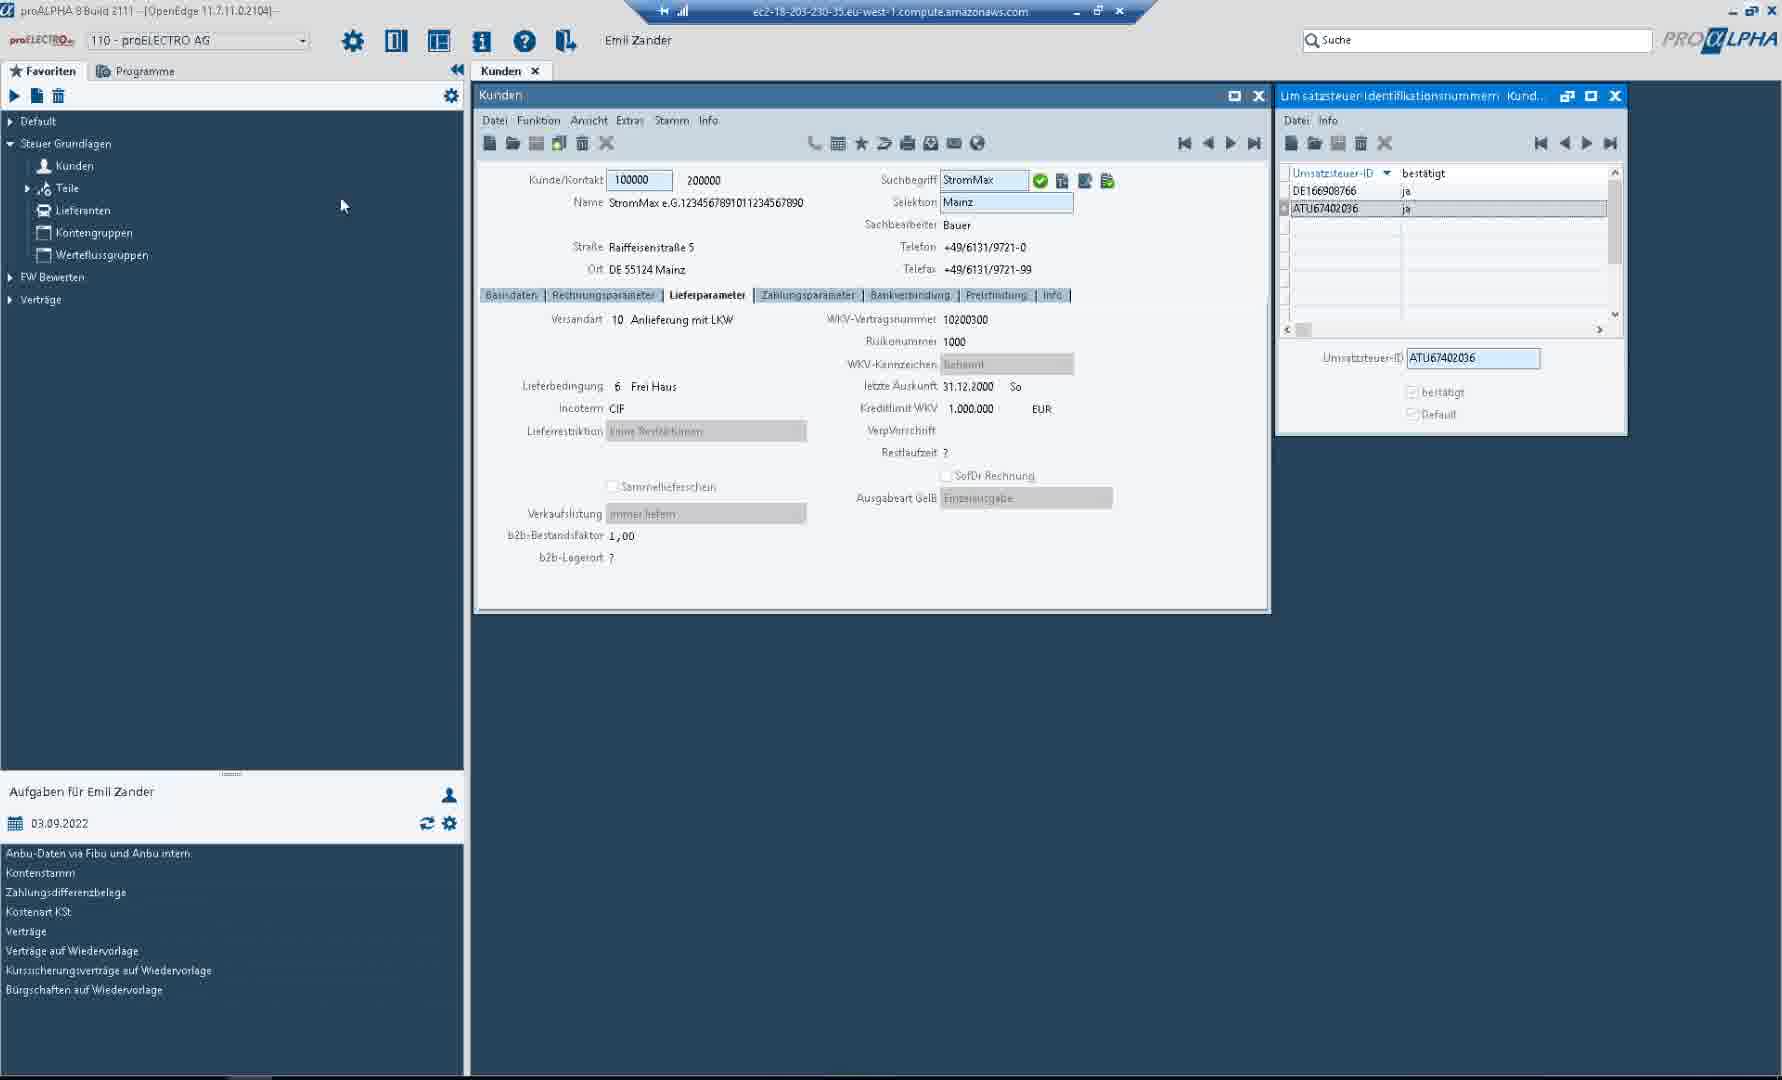Open the Lieferanten favorite
The height and width of the screenshot is (1080, 1782).
(83, 210)
